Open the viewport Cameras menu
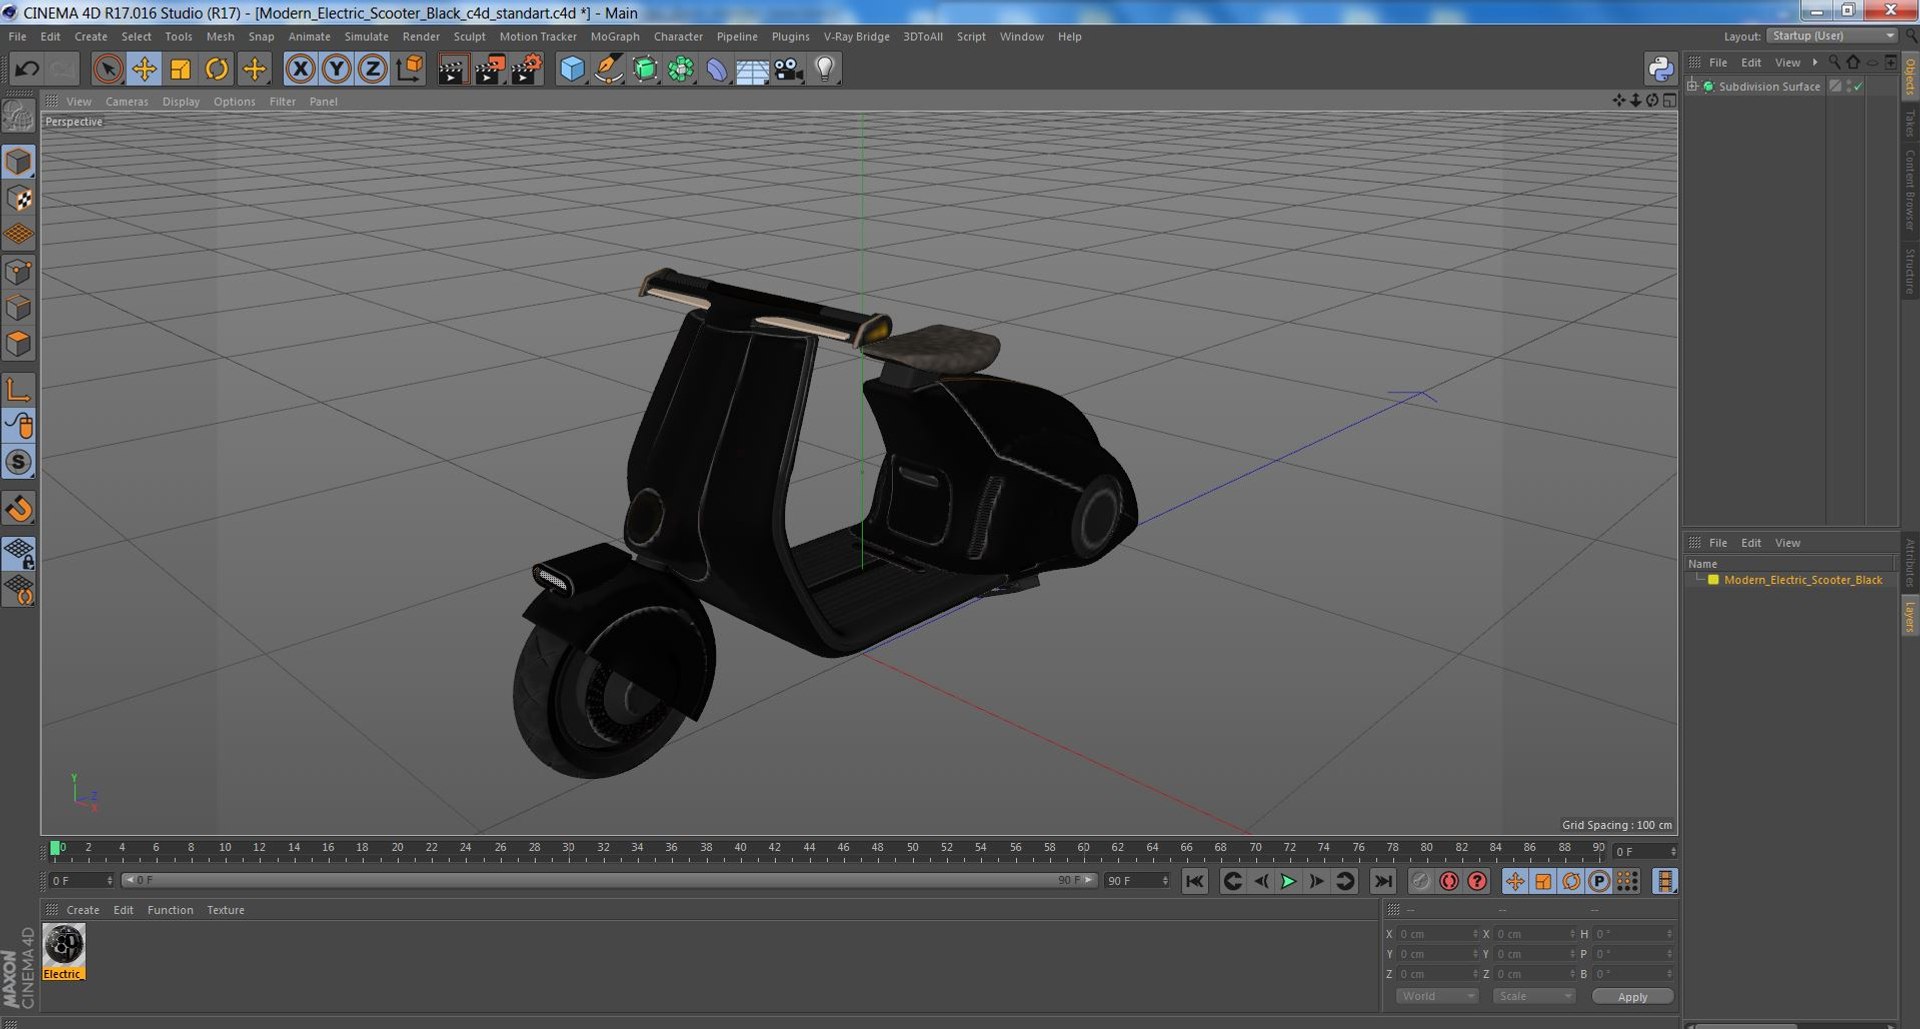This screenshot has height=1029, width=1920. coord(126,101)
